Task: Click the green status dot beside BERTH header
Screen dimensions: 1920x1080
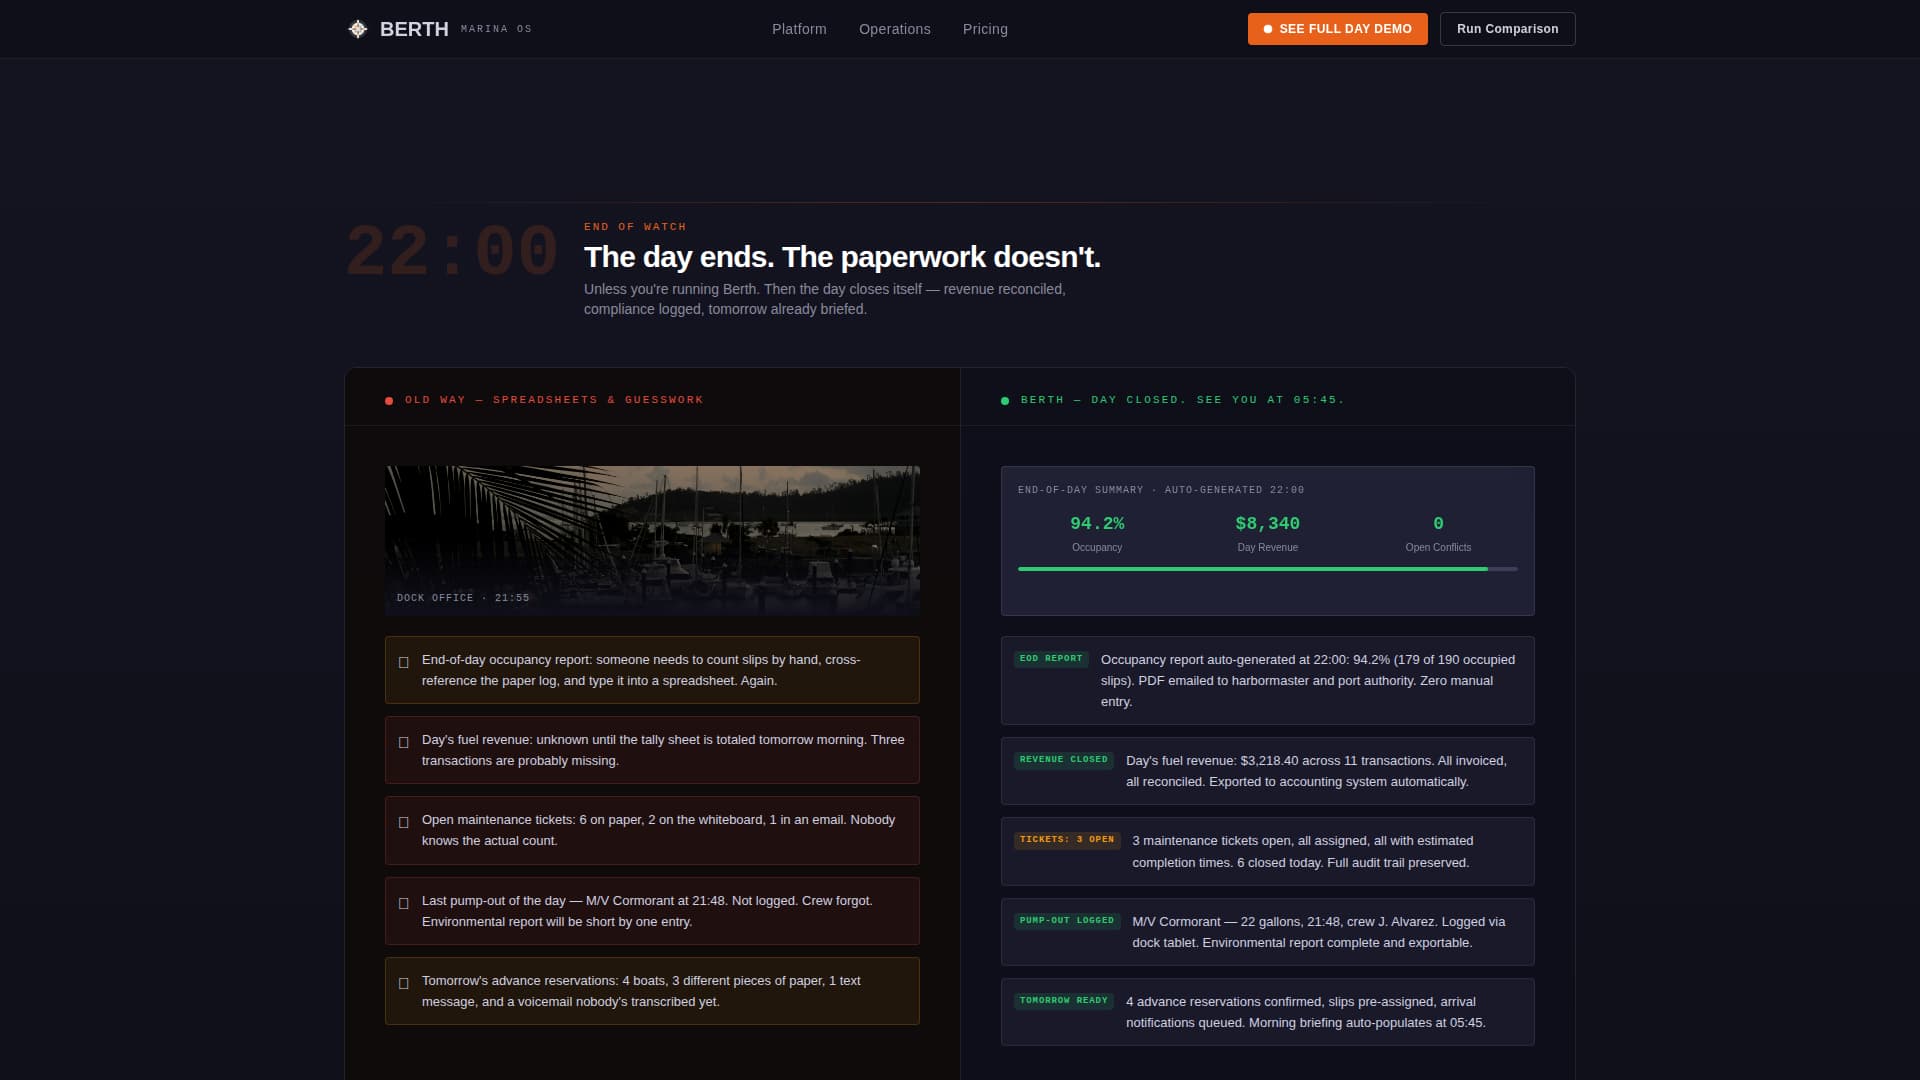Action: click(1004, 399)
